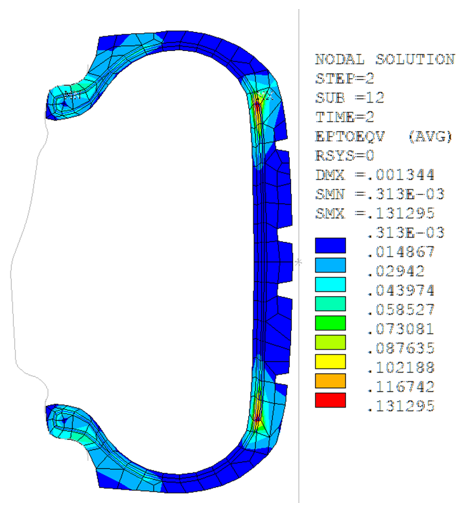Viewport: 473px width, 512px height.
Task: Click the SMX =.131295 label
Action: click(375, 213)
